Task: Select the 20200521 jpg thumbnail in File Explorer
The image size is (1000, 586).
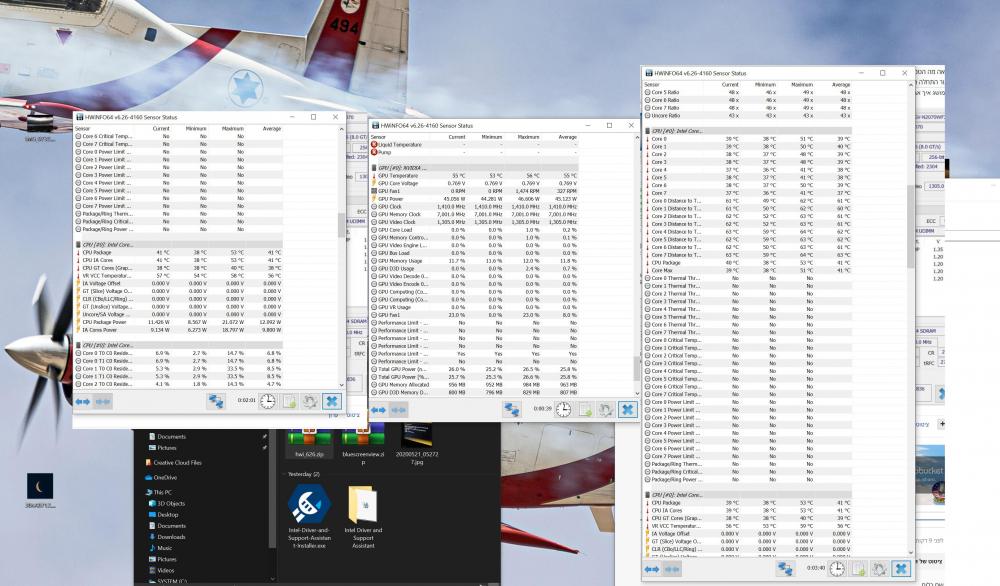Action: 417,444
